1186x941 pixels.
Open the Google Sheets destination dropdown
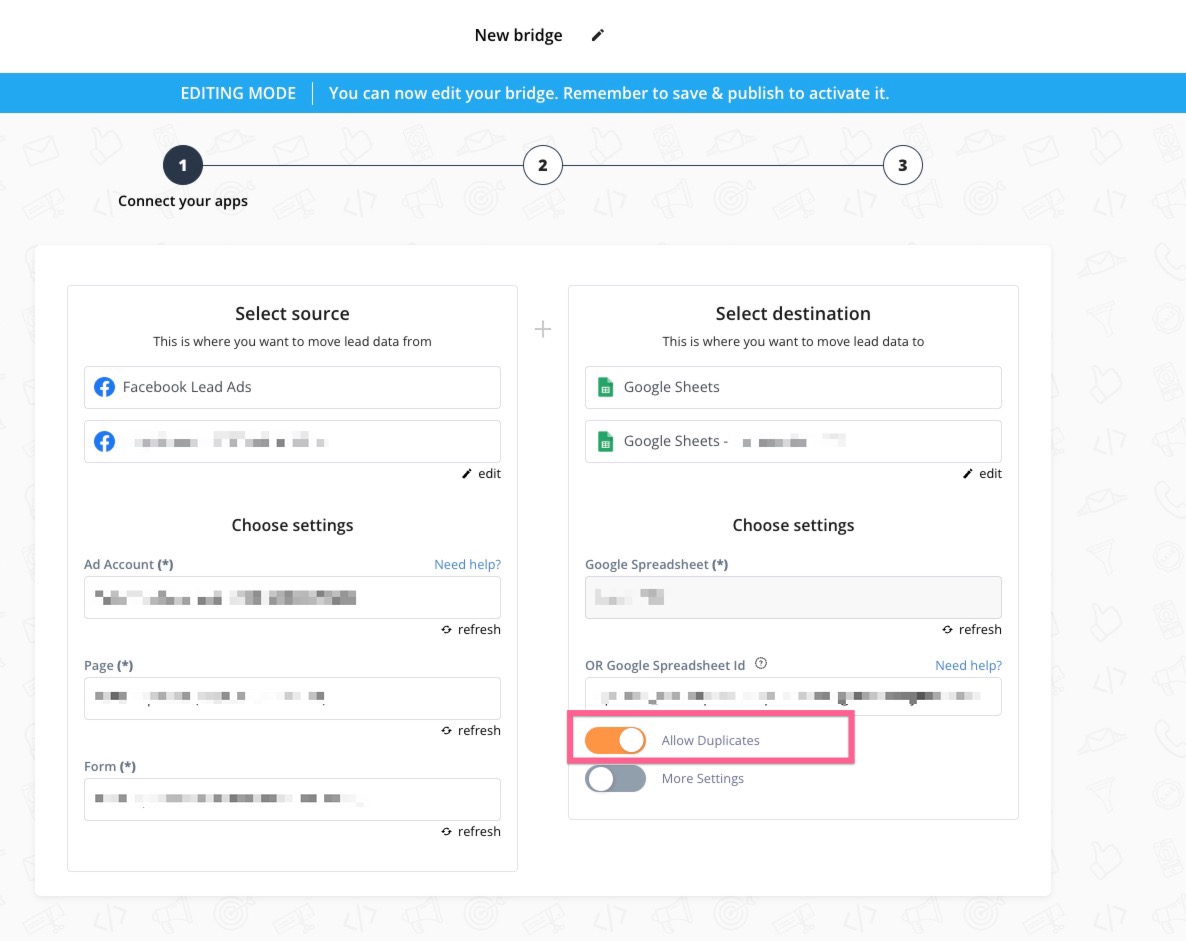793,387
